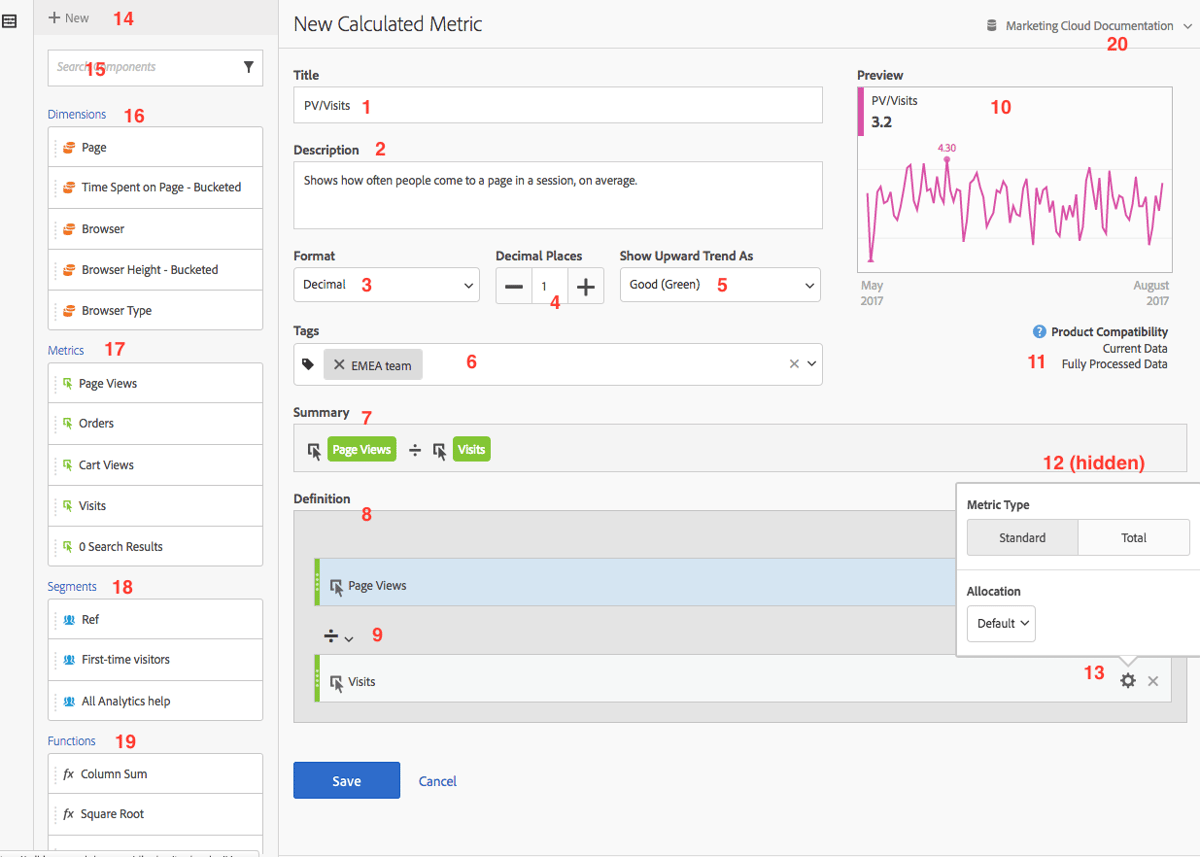1200x857 pixels.
Task: Open the Show Upward Trend As dropdown
Action: [x=719, y=284]
